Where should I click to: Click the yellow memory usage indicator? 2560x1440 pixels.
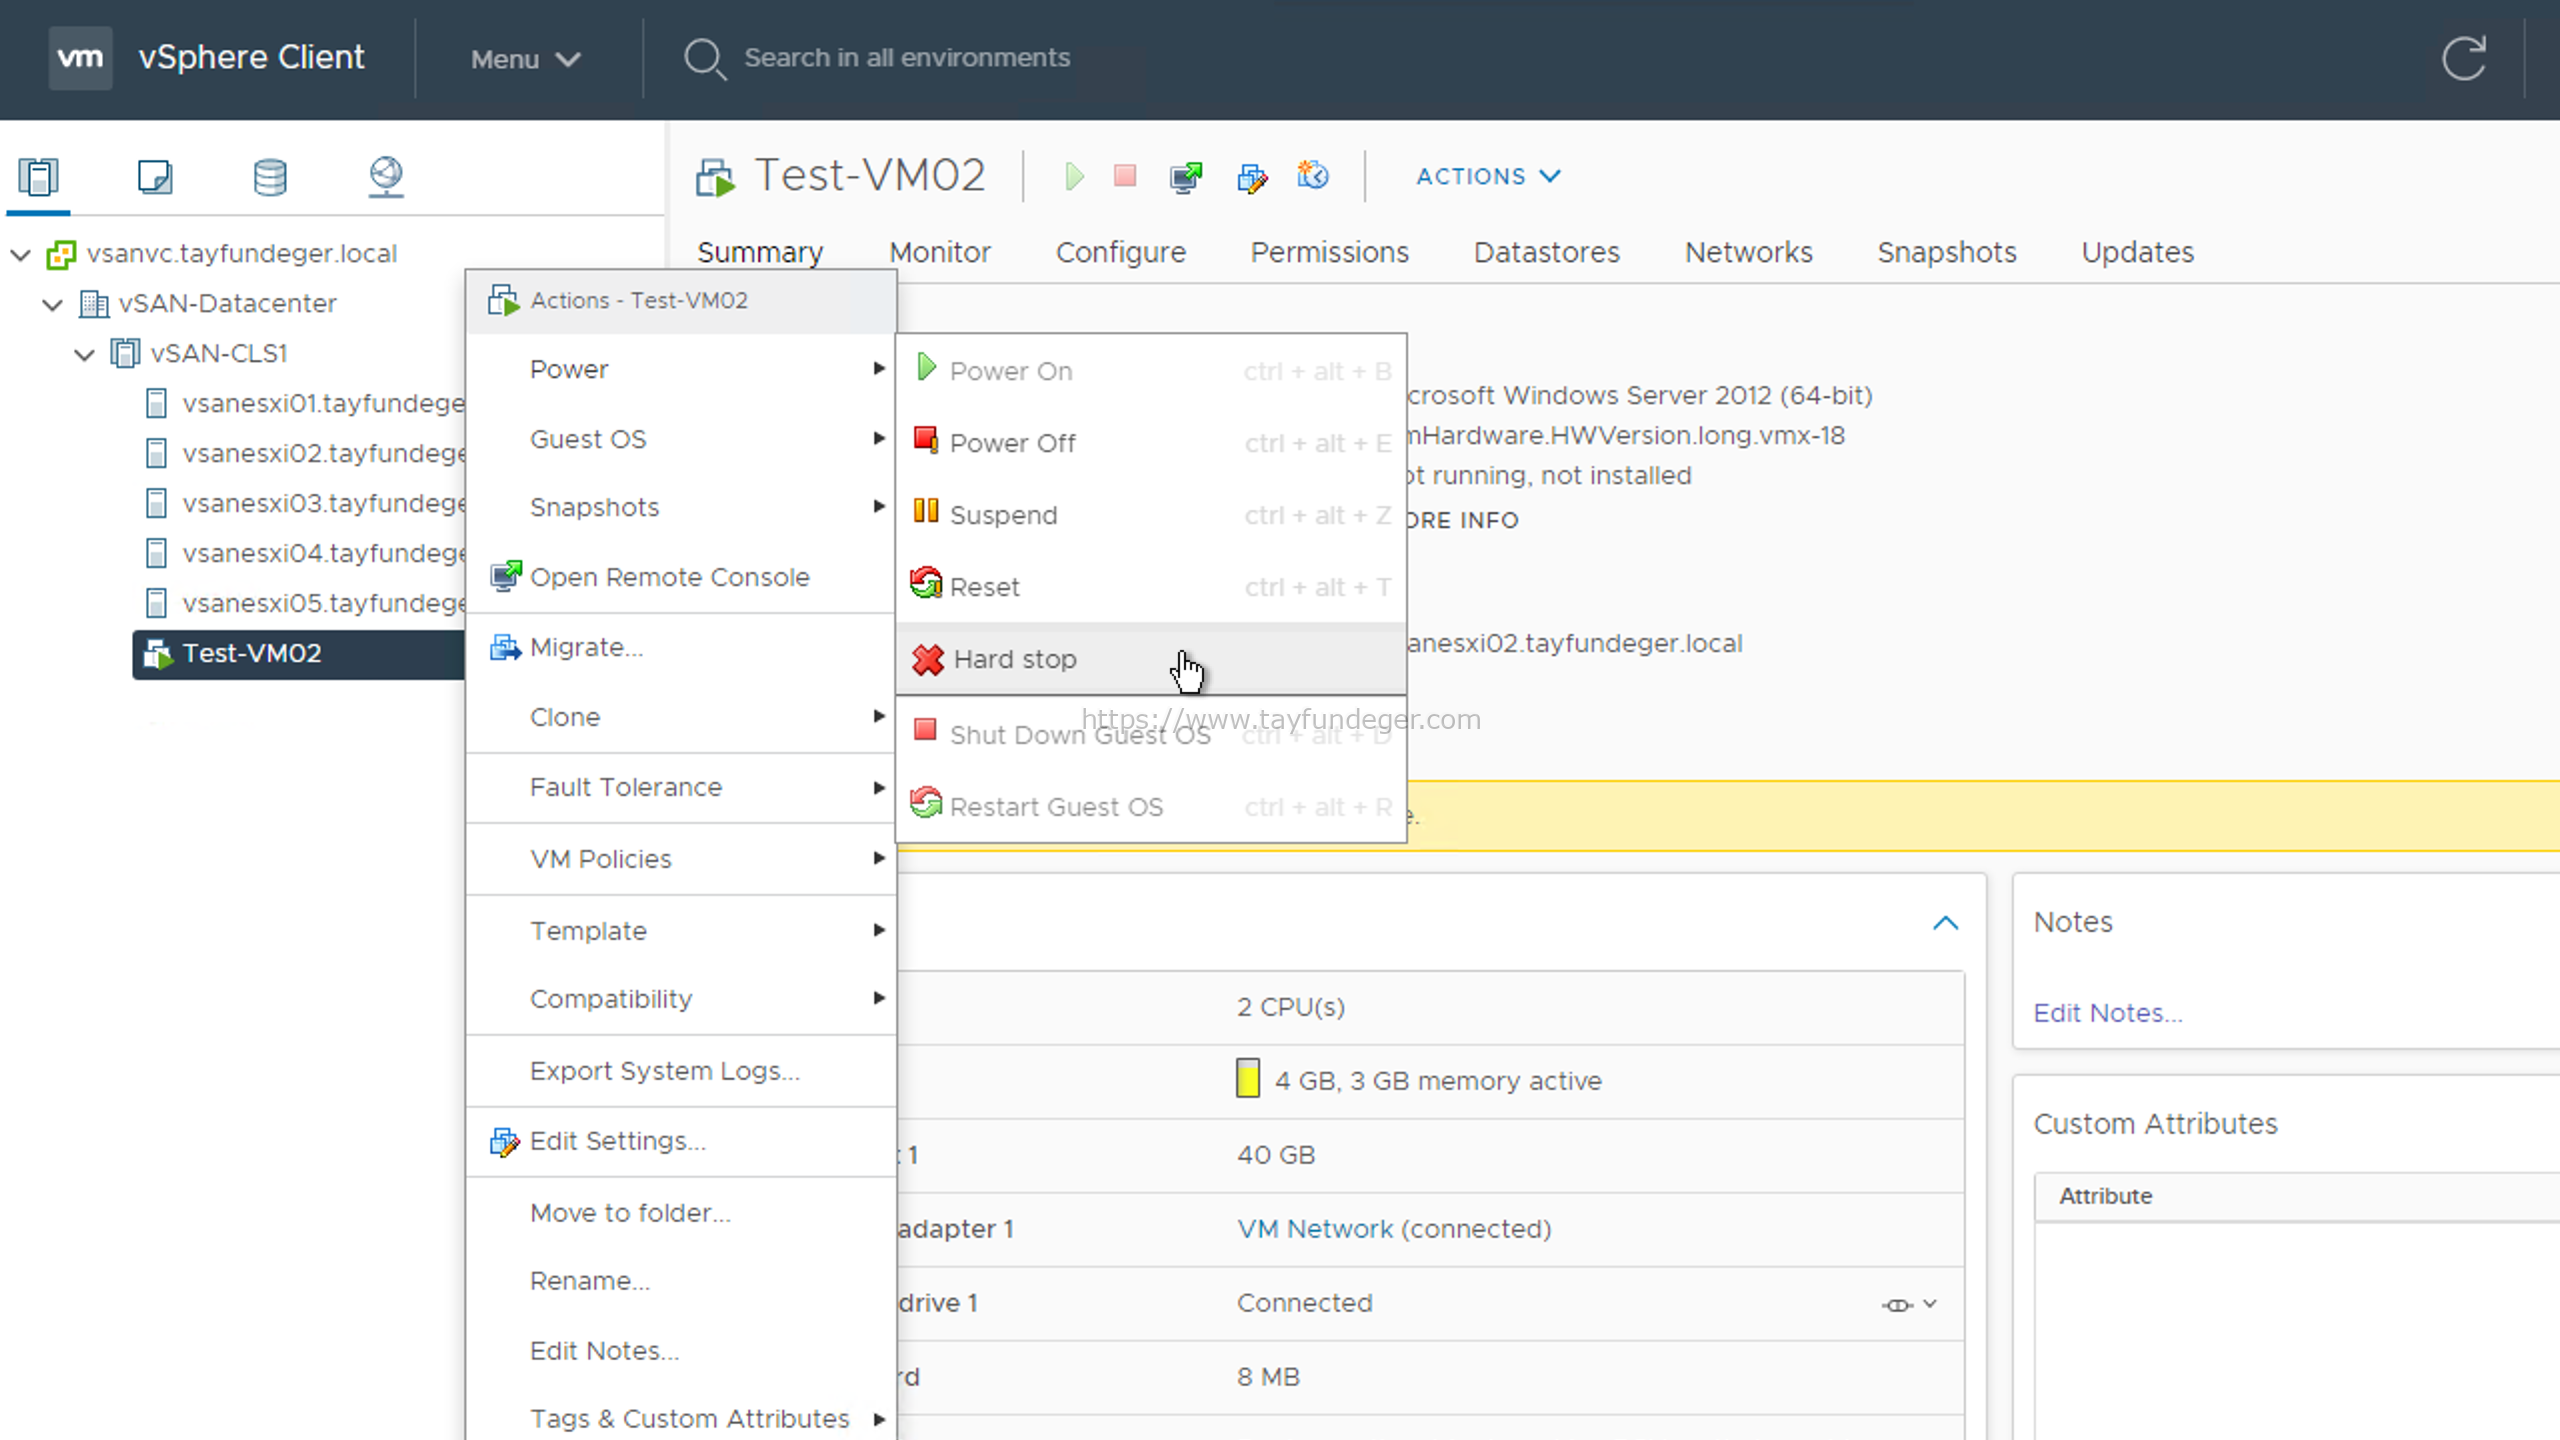point(1247,1079)
